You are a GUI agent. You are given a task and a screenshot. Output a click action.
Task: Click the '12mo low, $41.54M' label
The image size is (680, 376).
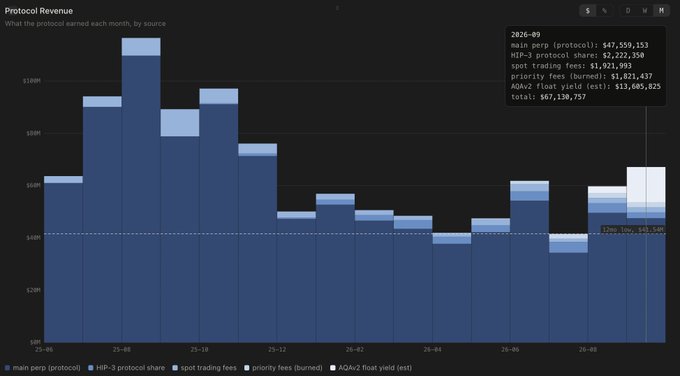[633, 229]
